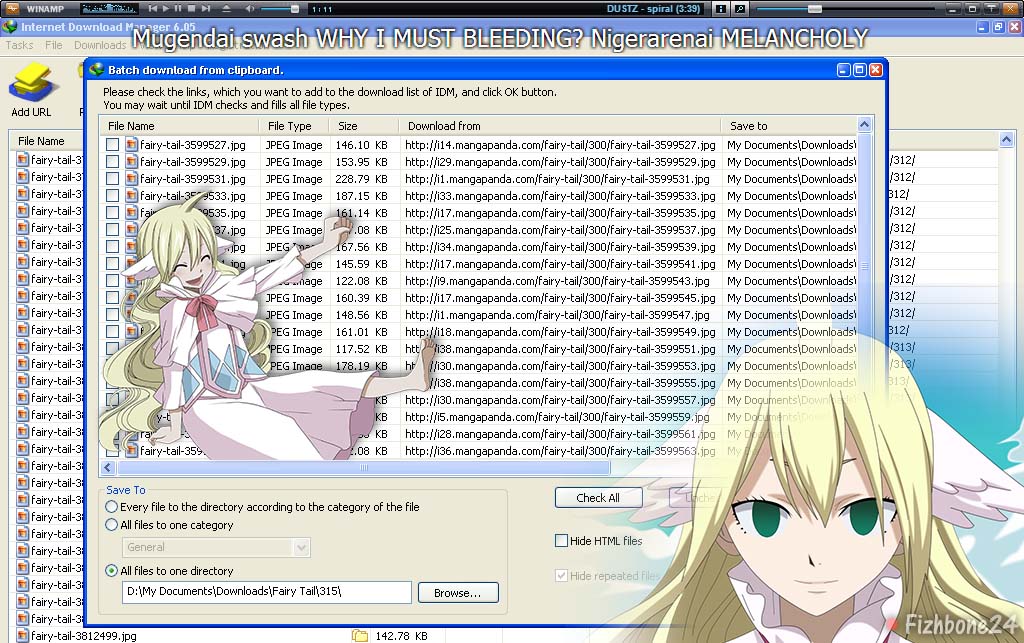This screenshot has width=1024, height=643.
Task: Click main window File Name column header
Action: 46,141
